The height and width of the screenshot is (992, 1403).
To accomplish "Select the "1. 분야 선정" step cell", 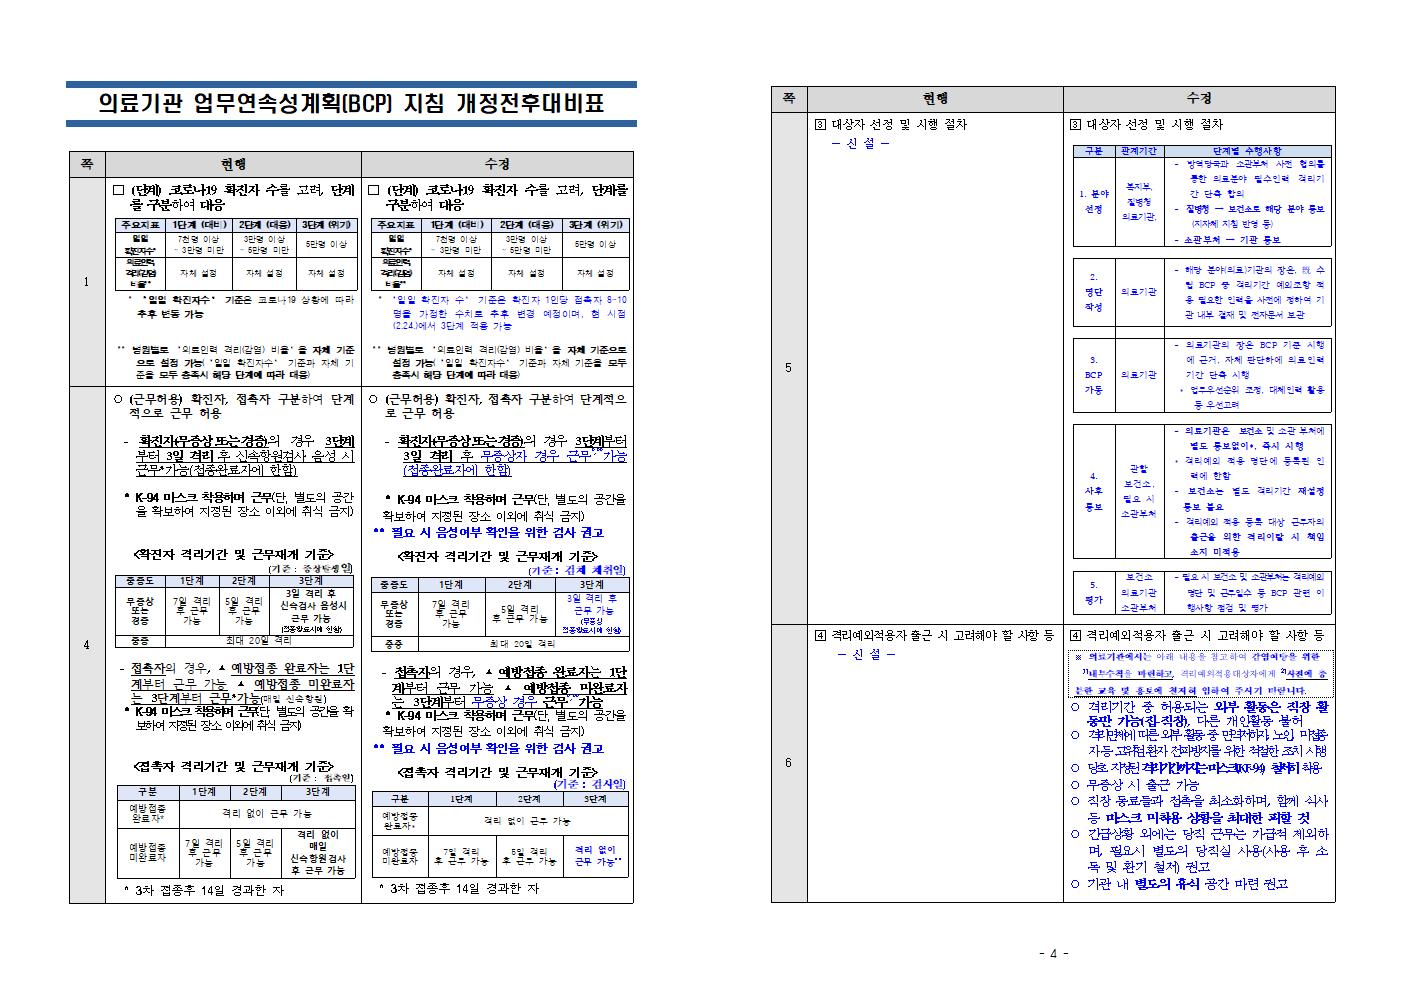I will click(1093, 202).
